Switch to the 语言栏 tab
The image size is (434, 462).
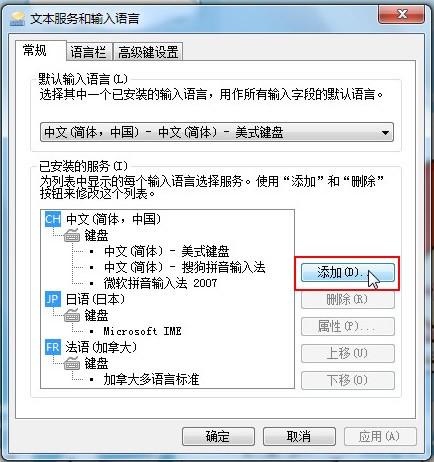point(88,52)
